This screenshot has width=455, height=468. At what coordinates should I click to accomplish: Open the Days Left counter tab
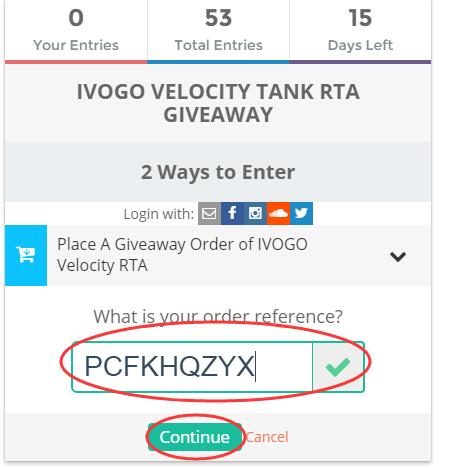[x=360, y=31]
